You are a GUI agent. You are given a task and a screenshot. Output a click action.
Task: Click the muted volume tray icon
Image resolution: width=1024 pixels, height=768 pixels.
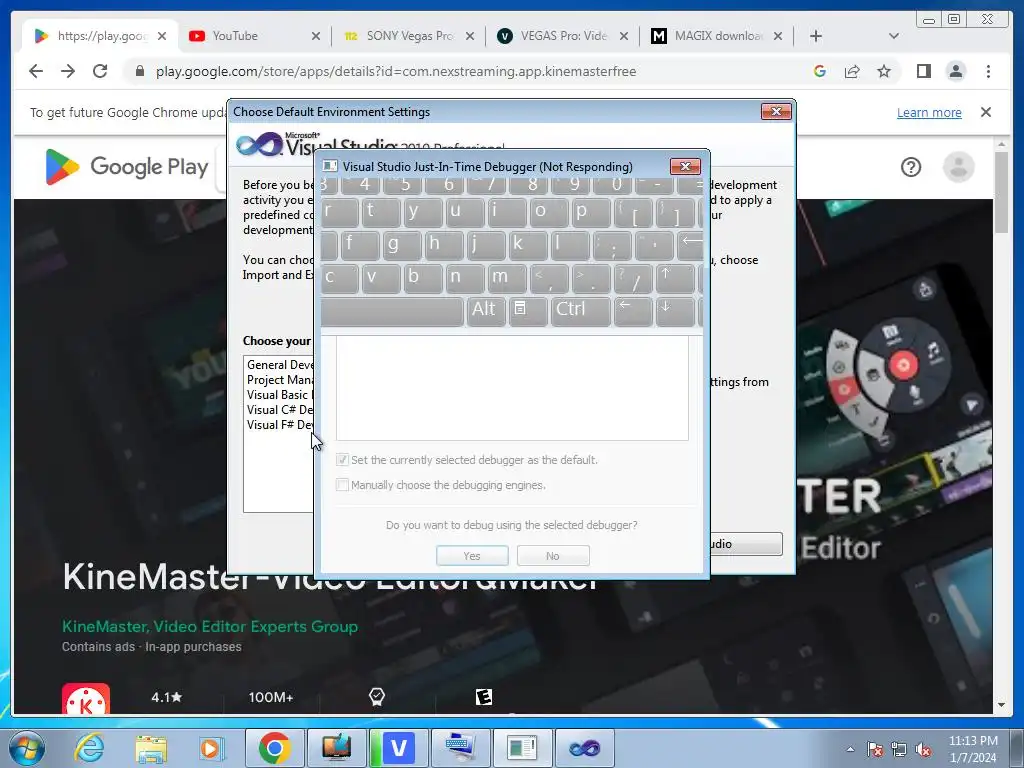(923, 749)
